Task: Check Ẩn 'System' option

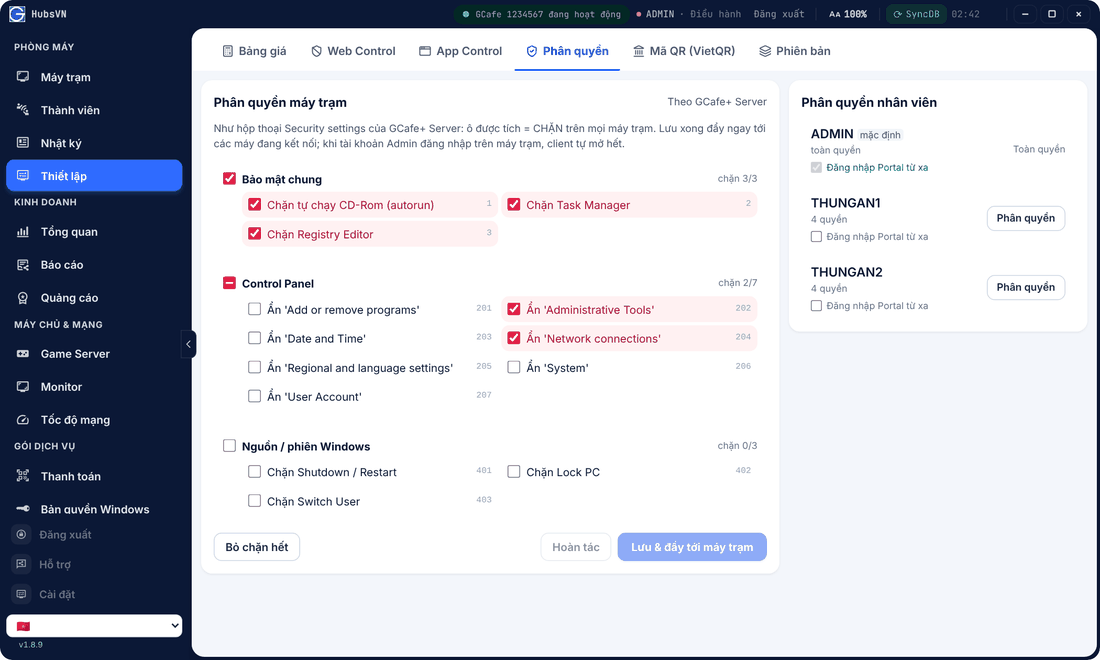Action: [x=514, y=367]
